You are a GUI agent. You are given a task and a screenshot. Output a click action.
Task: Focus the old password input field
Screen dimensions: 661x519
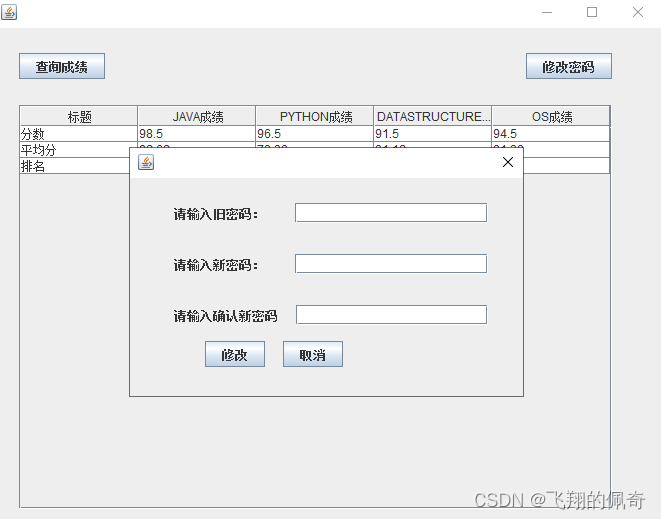391,212
